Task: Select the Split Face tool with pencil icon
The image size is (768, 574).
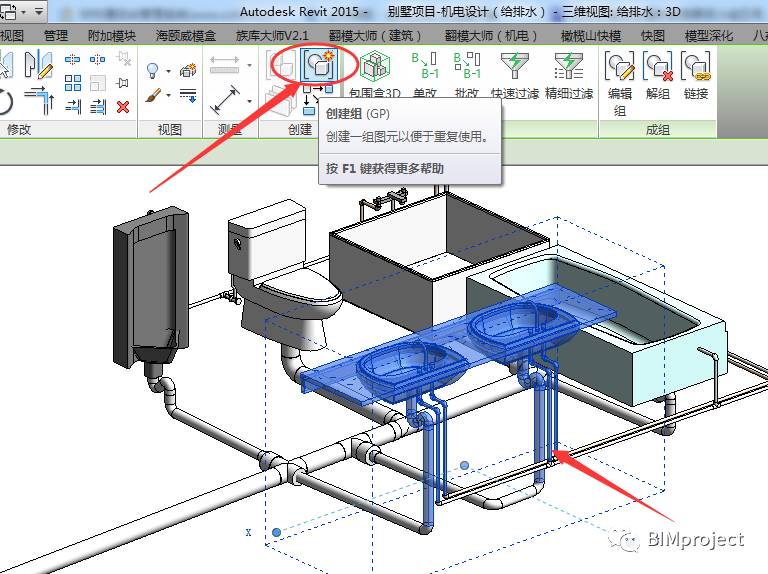Action: coord(39,65)
